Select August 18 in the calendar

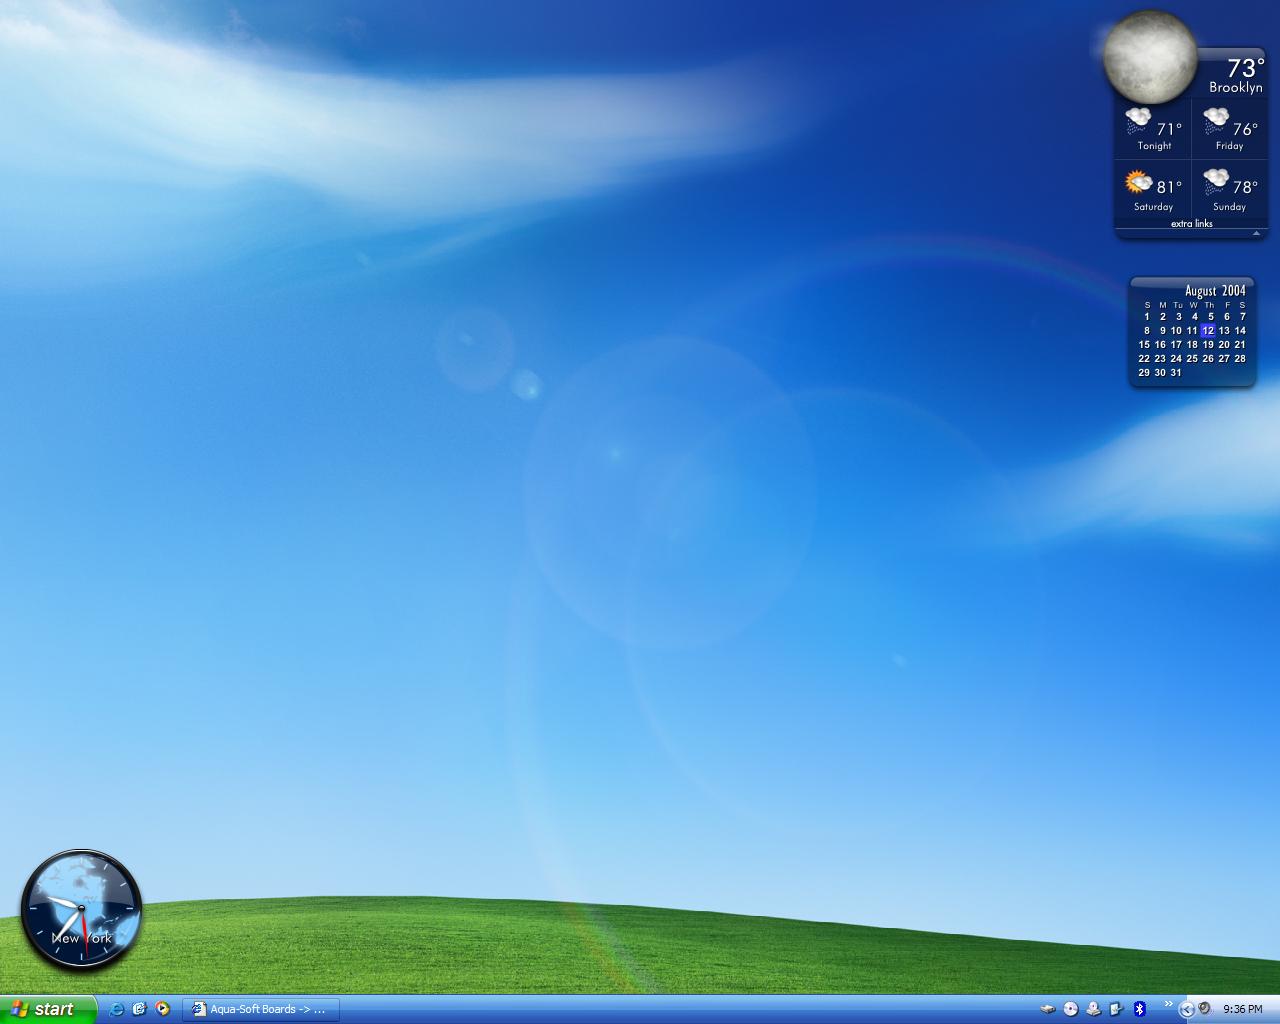click(1192, 344)
